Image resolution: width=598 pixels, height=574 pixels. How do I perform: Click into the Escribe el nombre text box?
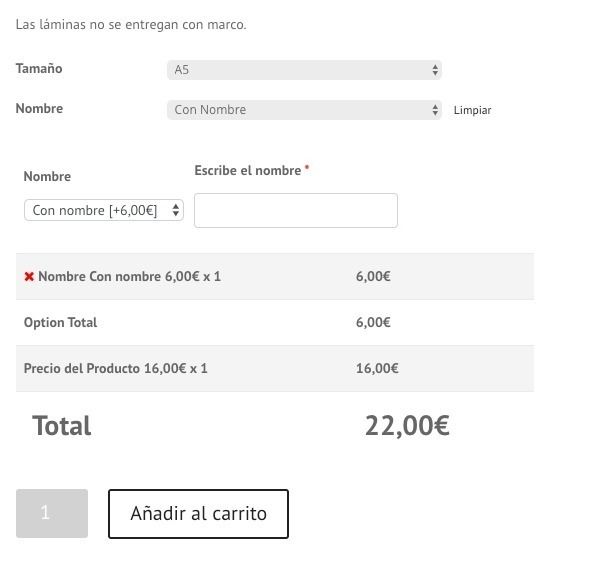(296, 211)
